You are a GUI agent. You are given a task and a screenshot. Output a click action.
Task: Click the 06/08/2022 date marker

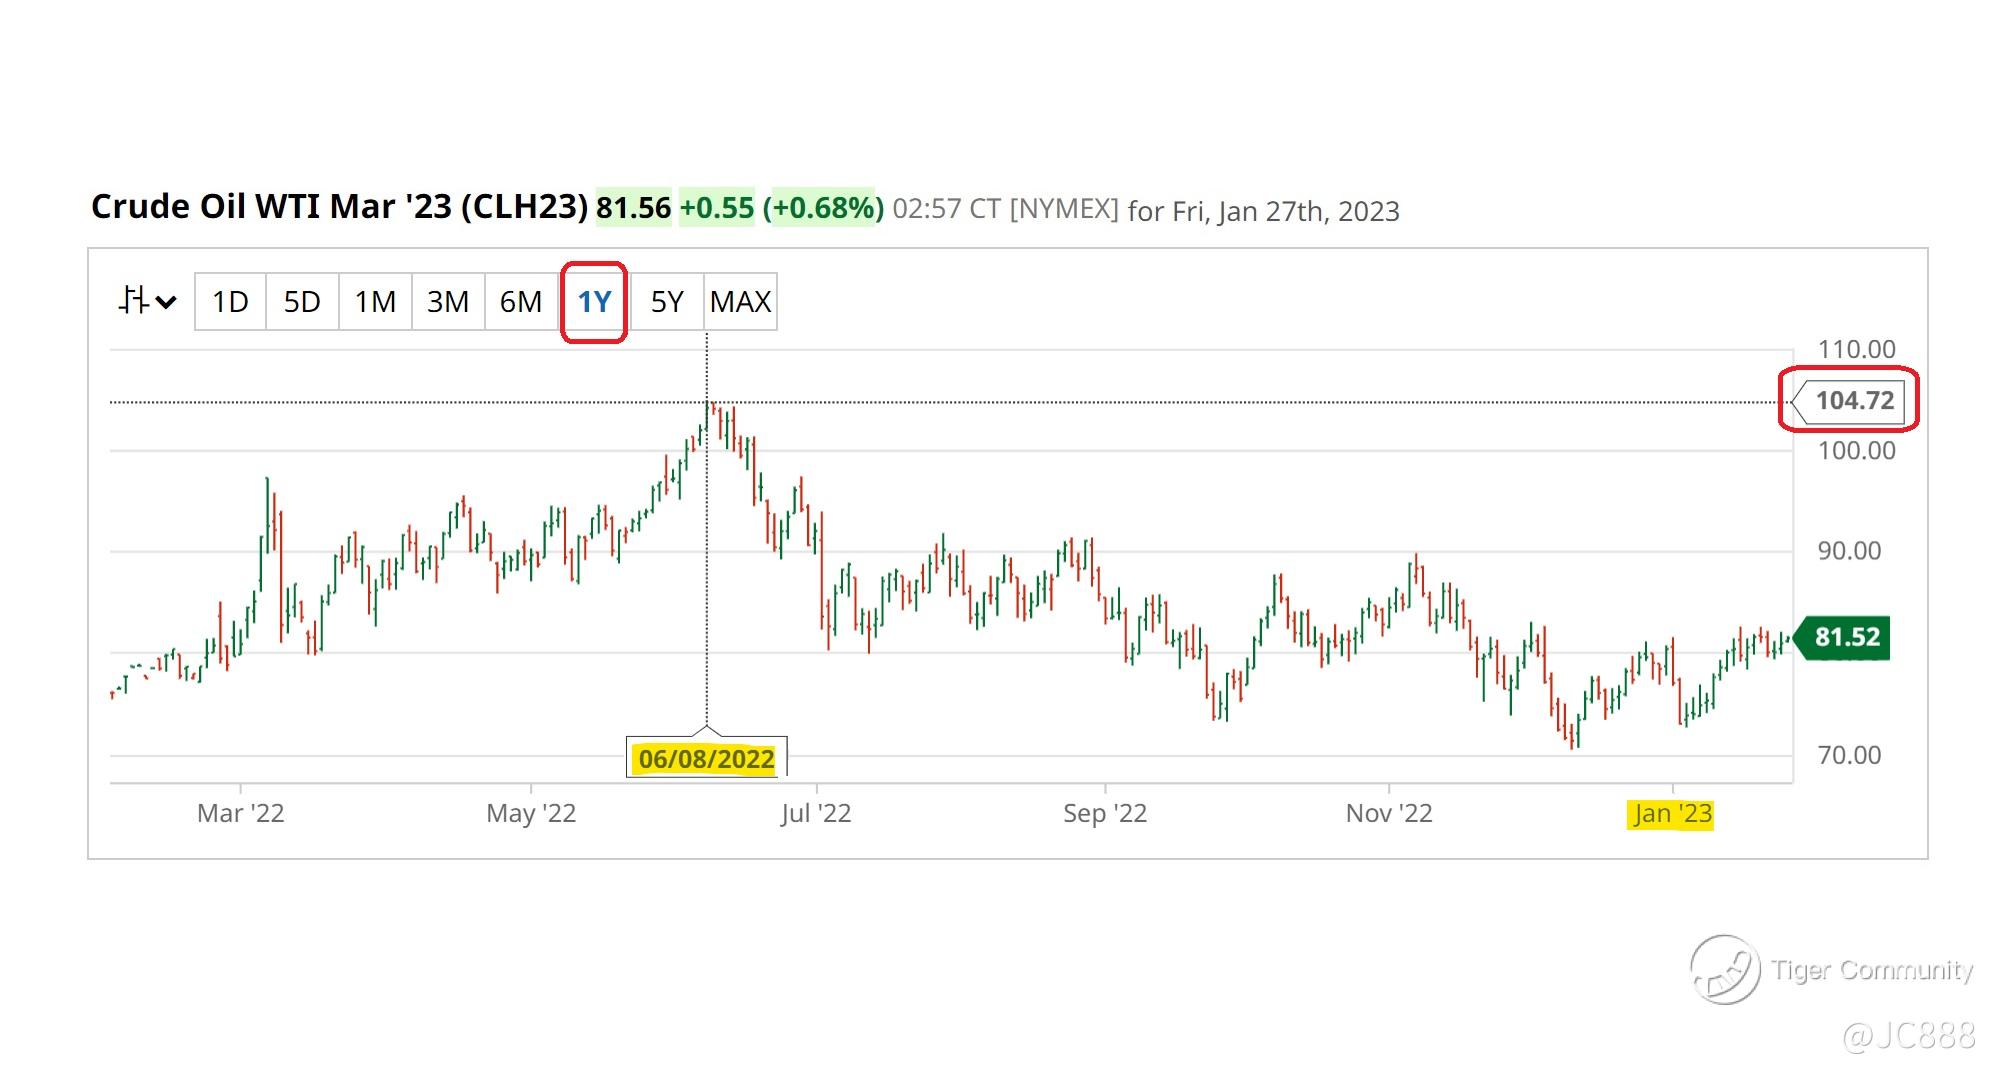[x=706, y=758]
